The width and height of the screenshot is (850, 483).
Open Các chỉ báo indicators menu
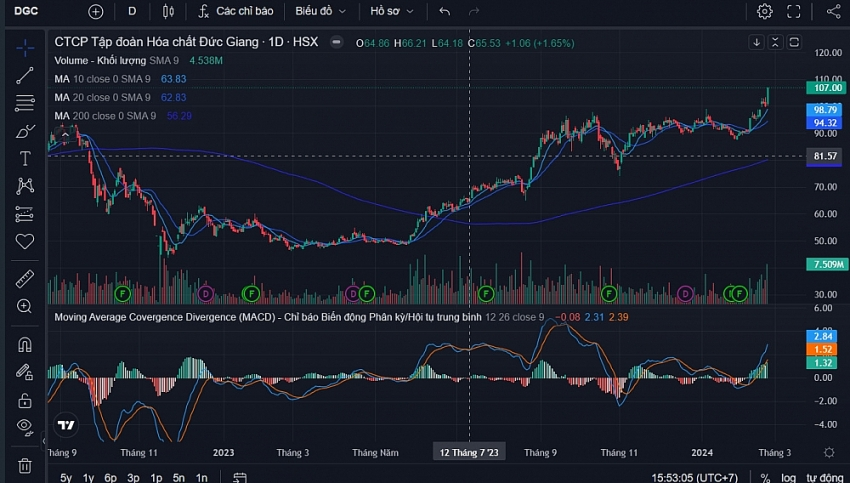(235, 12)
